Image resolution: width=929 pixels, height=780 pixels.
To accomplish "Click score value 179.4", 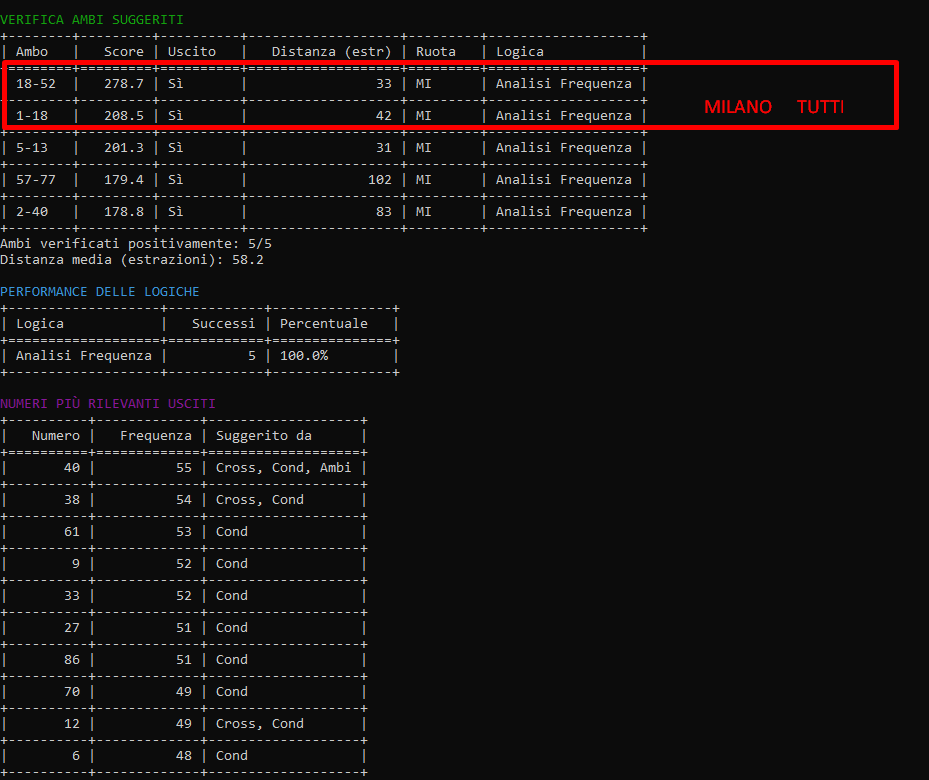I will tap(124, 179).
